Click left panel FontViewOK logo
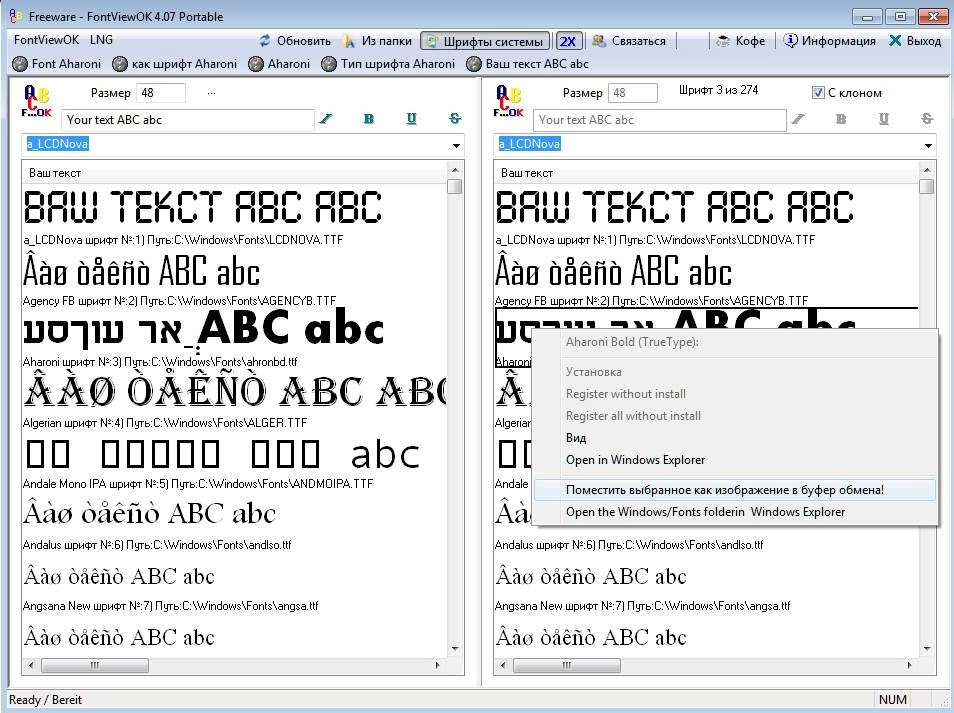This screenshot has width=954, height=713. pos(37,101)
